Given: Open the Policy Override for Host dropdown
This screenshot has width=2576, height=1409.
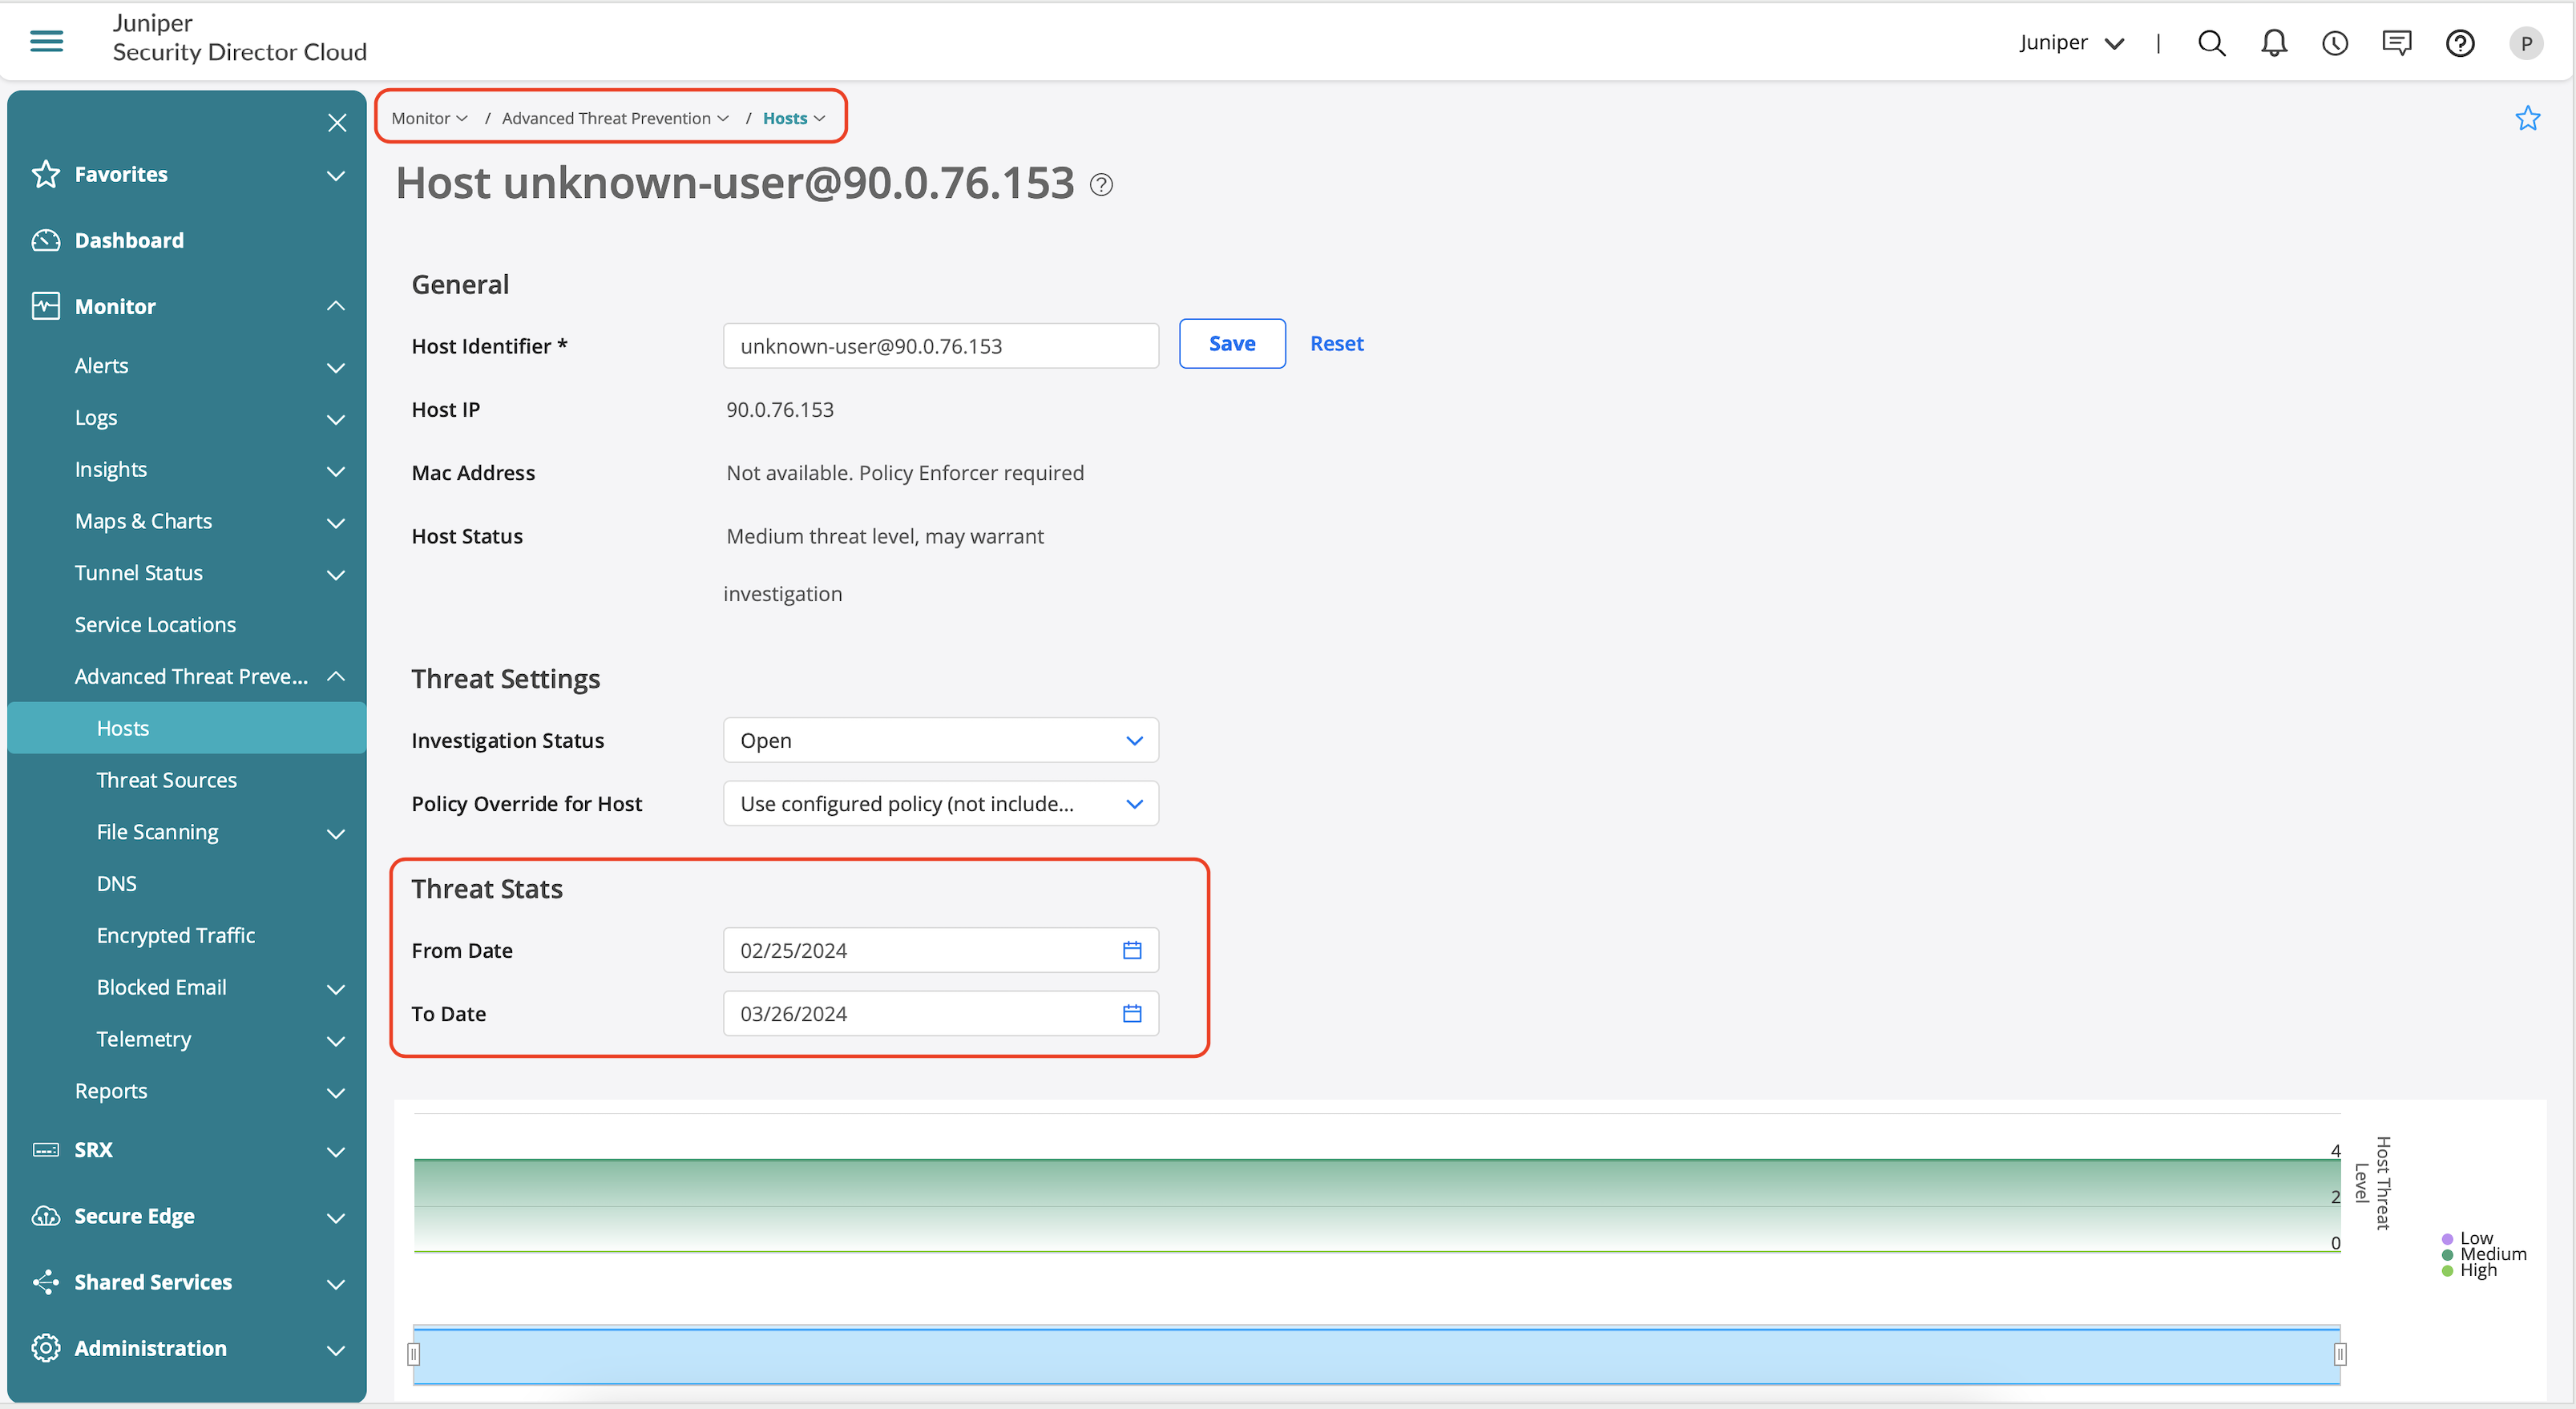Looking at the screenshot, I should pyautogui.click(x=940, y=804).
